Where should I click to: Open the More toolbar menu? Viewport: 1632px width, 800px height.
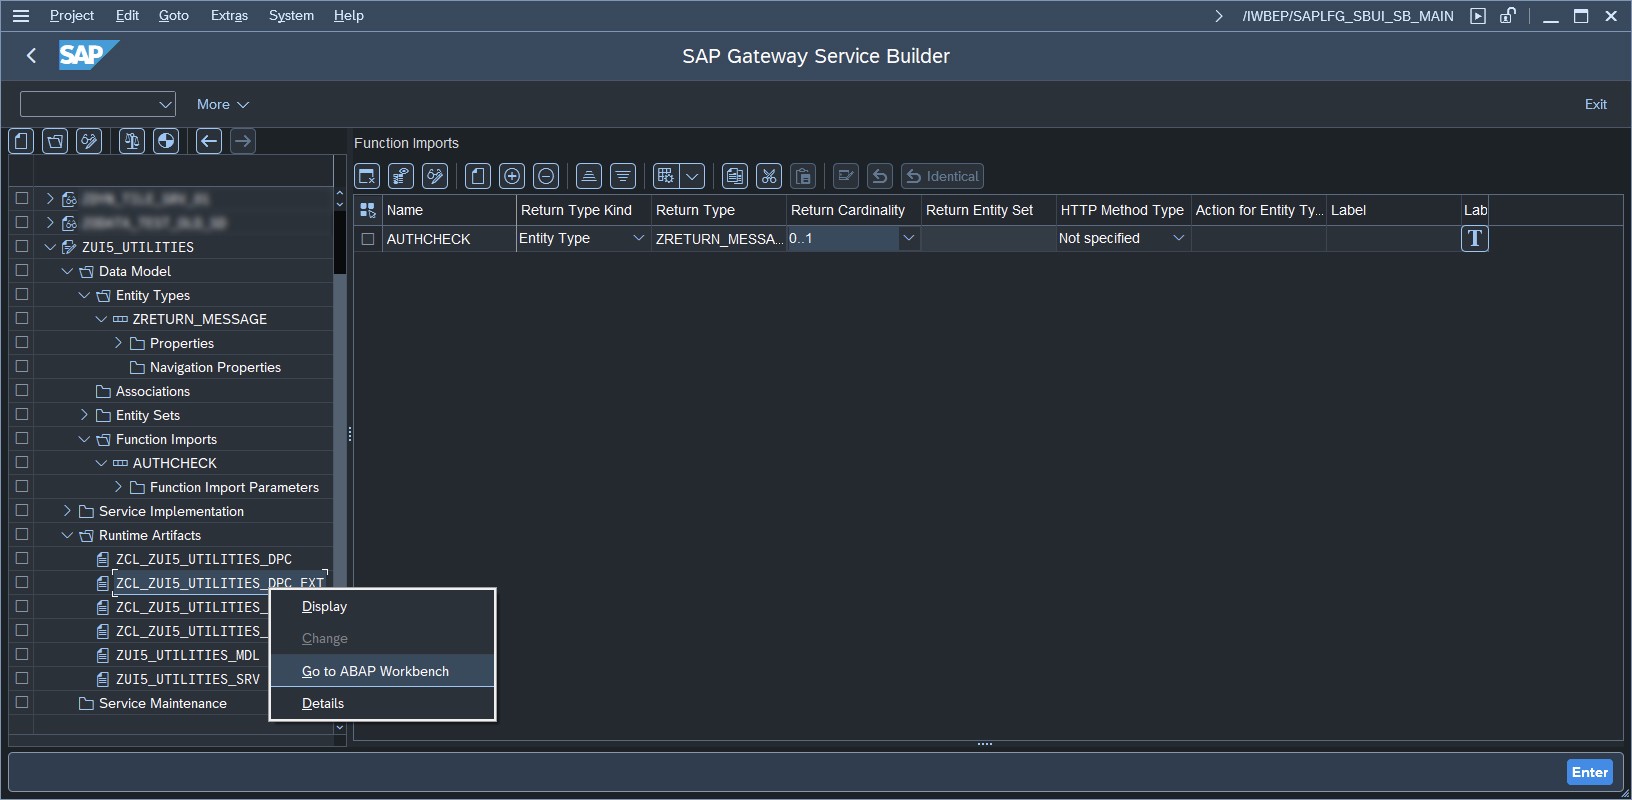(222, 104)
